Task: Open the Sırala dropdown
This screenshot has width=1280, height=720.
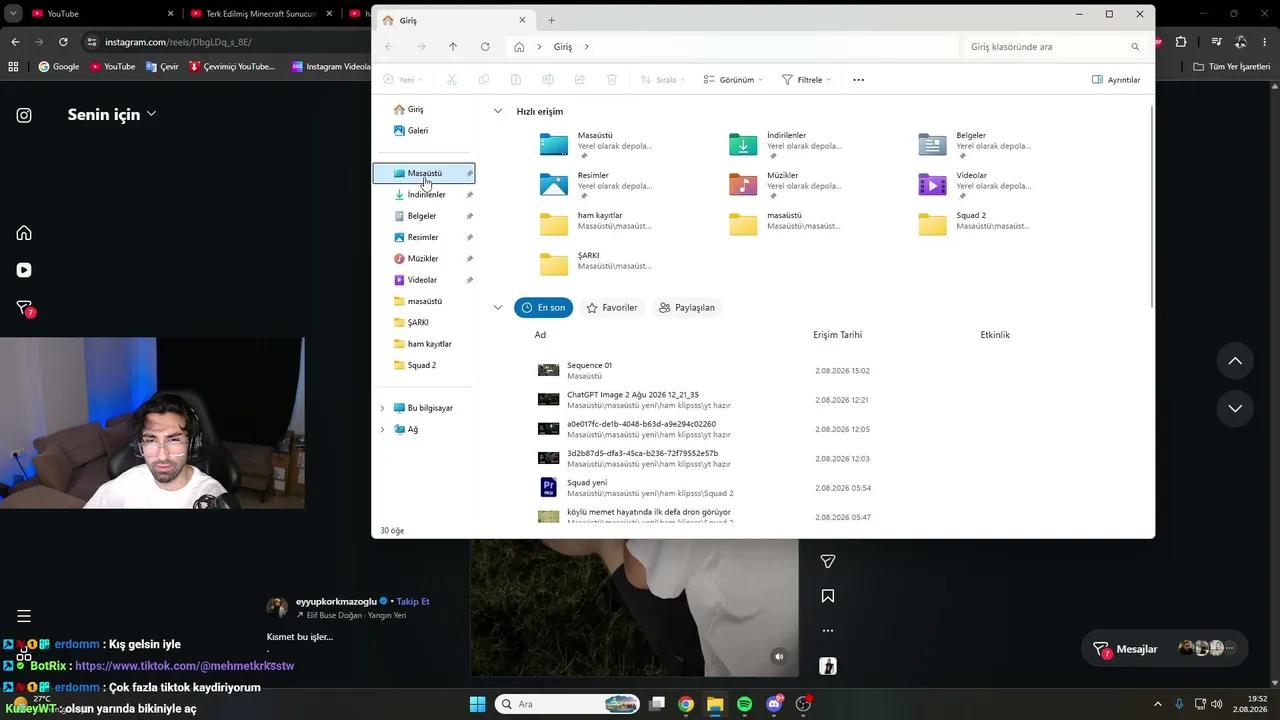Action: (x=663, y=80)
